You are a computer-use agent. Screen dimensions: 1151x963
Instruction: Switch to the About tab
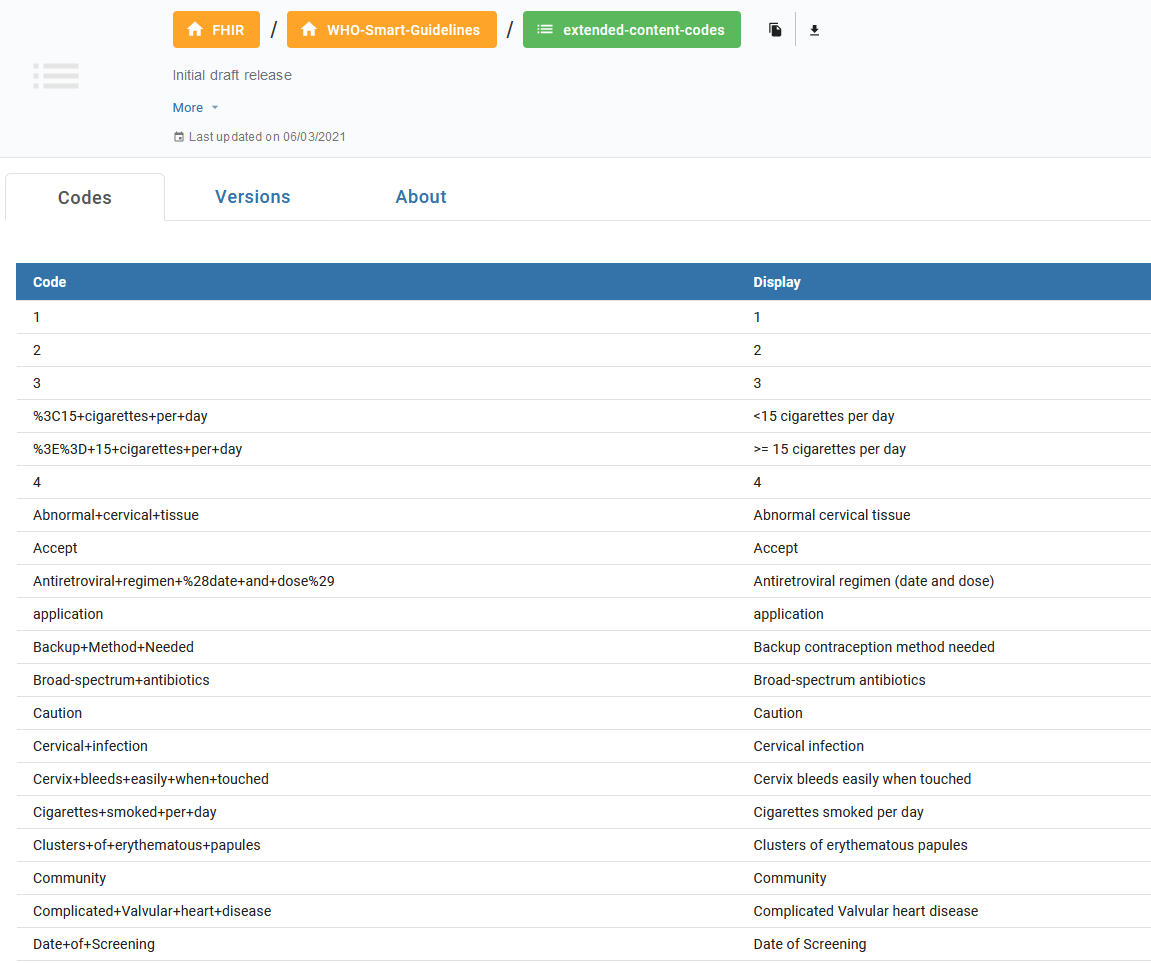pos(421,197)
